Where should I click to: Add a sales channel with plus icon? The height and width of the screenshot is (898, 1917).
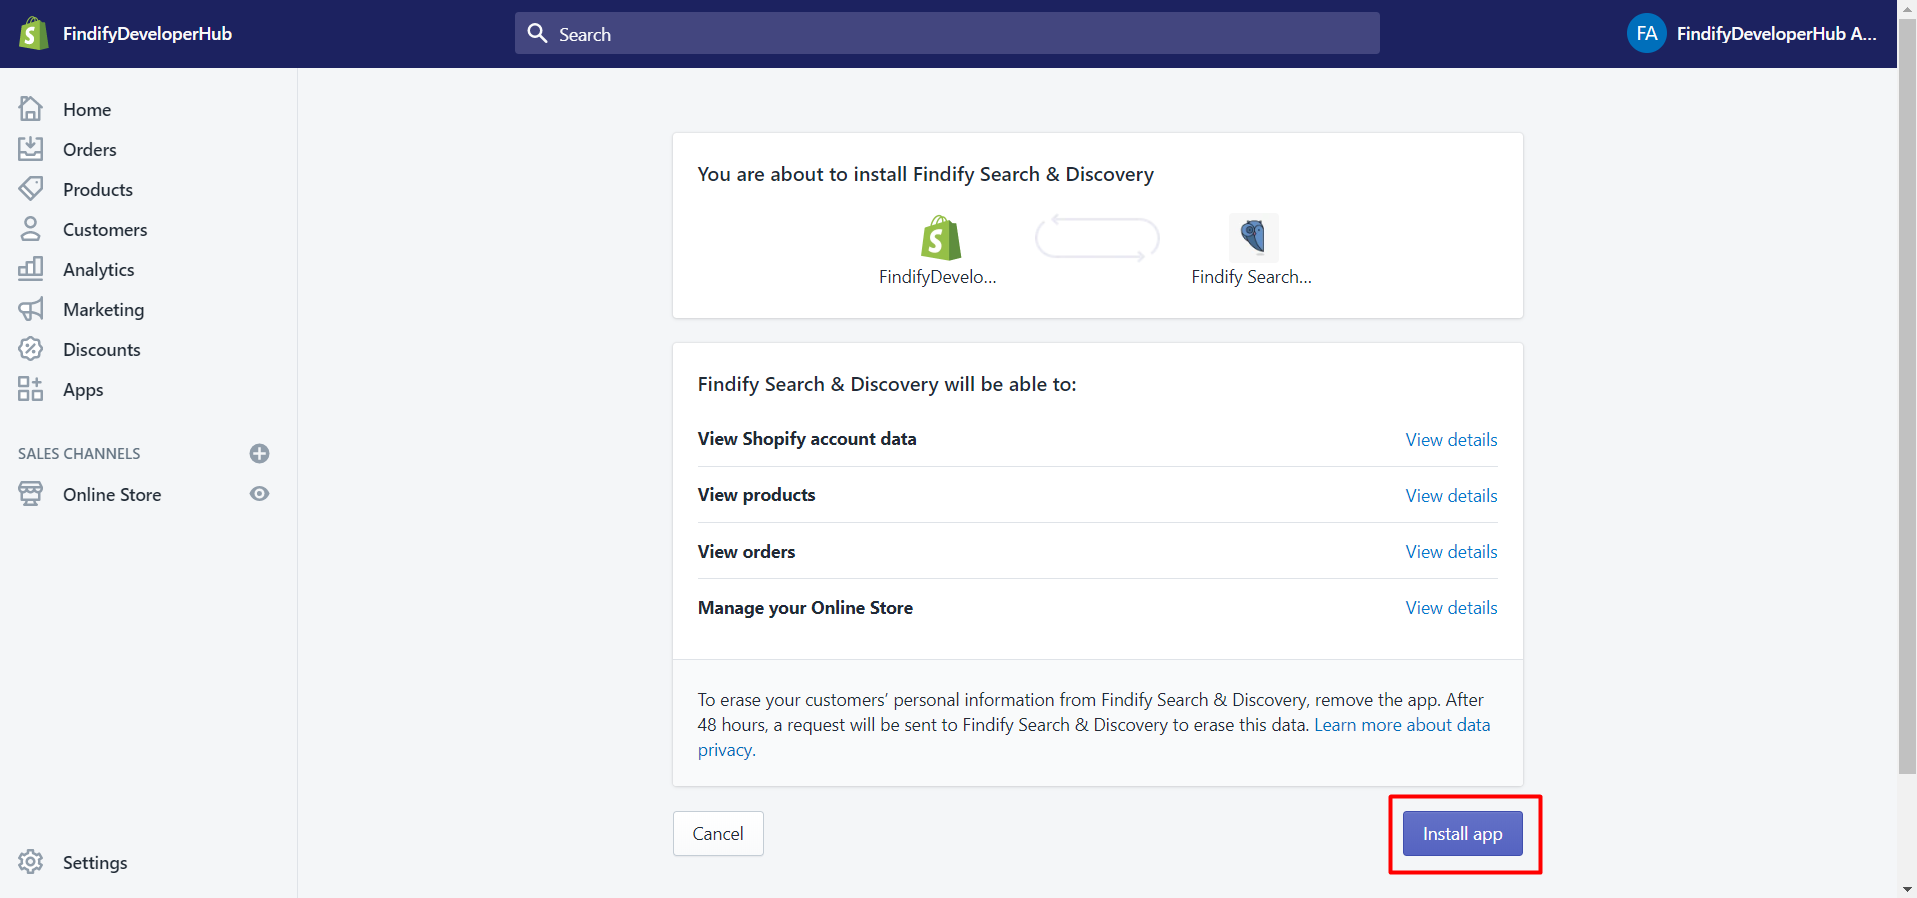pos(259,454)
